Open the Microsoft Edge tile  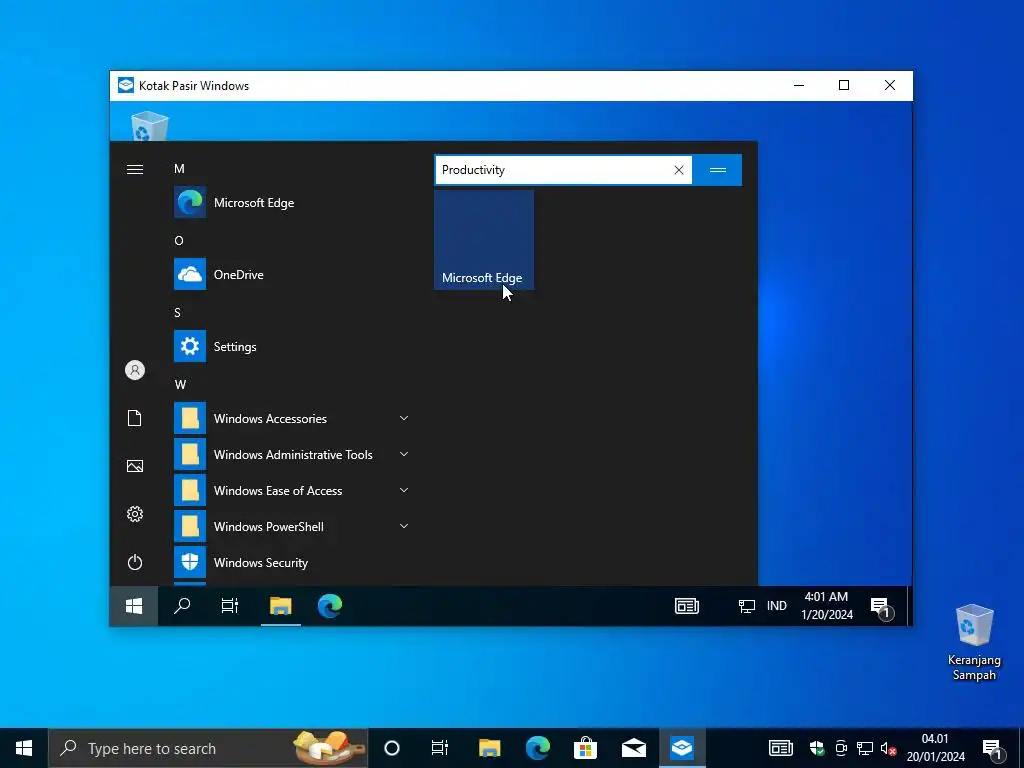click(x=484, y=240)
